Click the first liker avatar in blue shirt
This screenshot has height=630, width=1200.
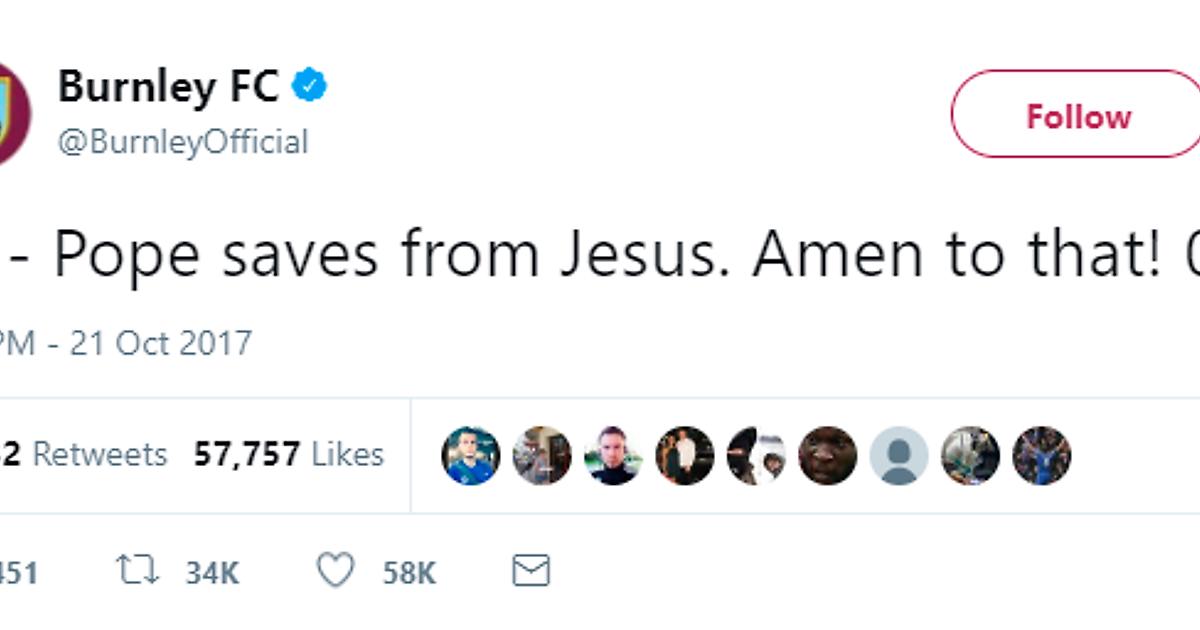pos(470,456)
